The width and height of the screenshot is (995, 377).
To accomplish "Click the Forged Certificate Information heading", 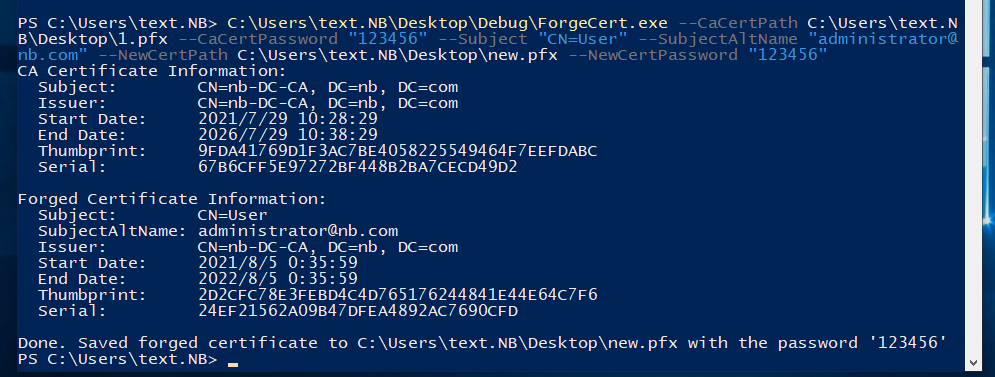I will coord(173,199).
